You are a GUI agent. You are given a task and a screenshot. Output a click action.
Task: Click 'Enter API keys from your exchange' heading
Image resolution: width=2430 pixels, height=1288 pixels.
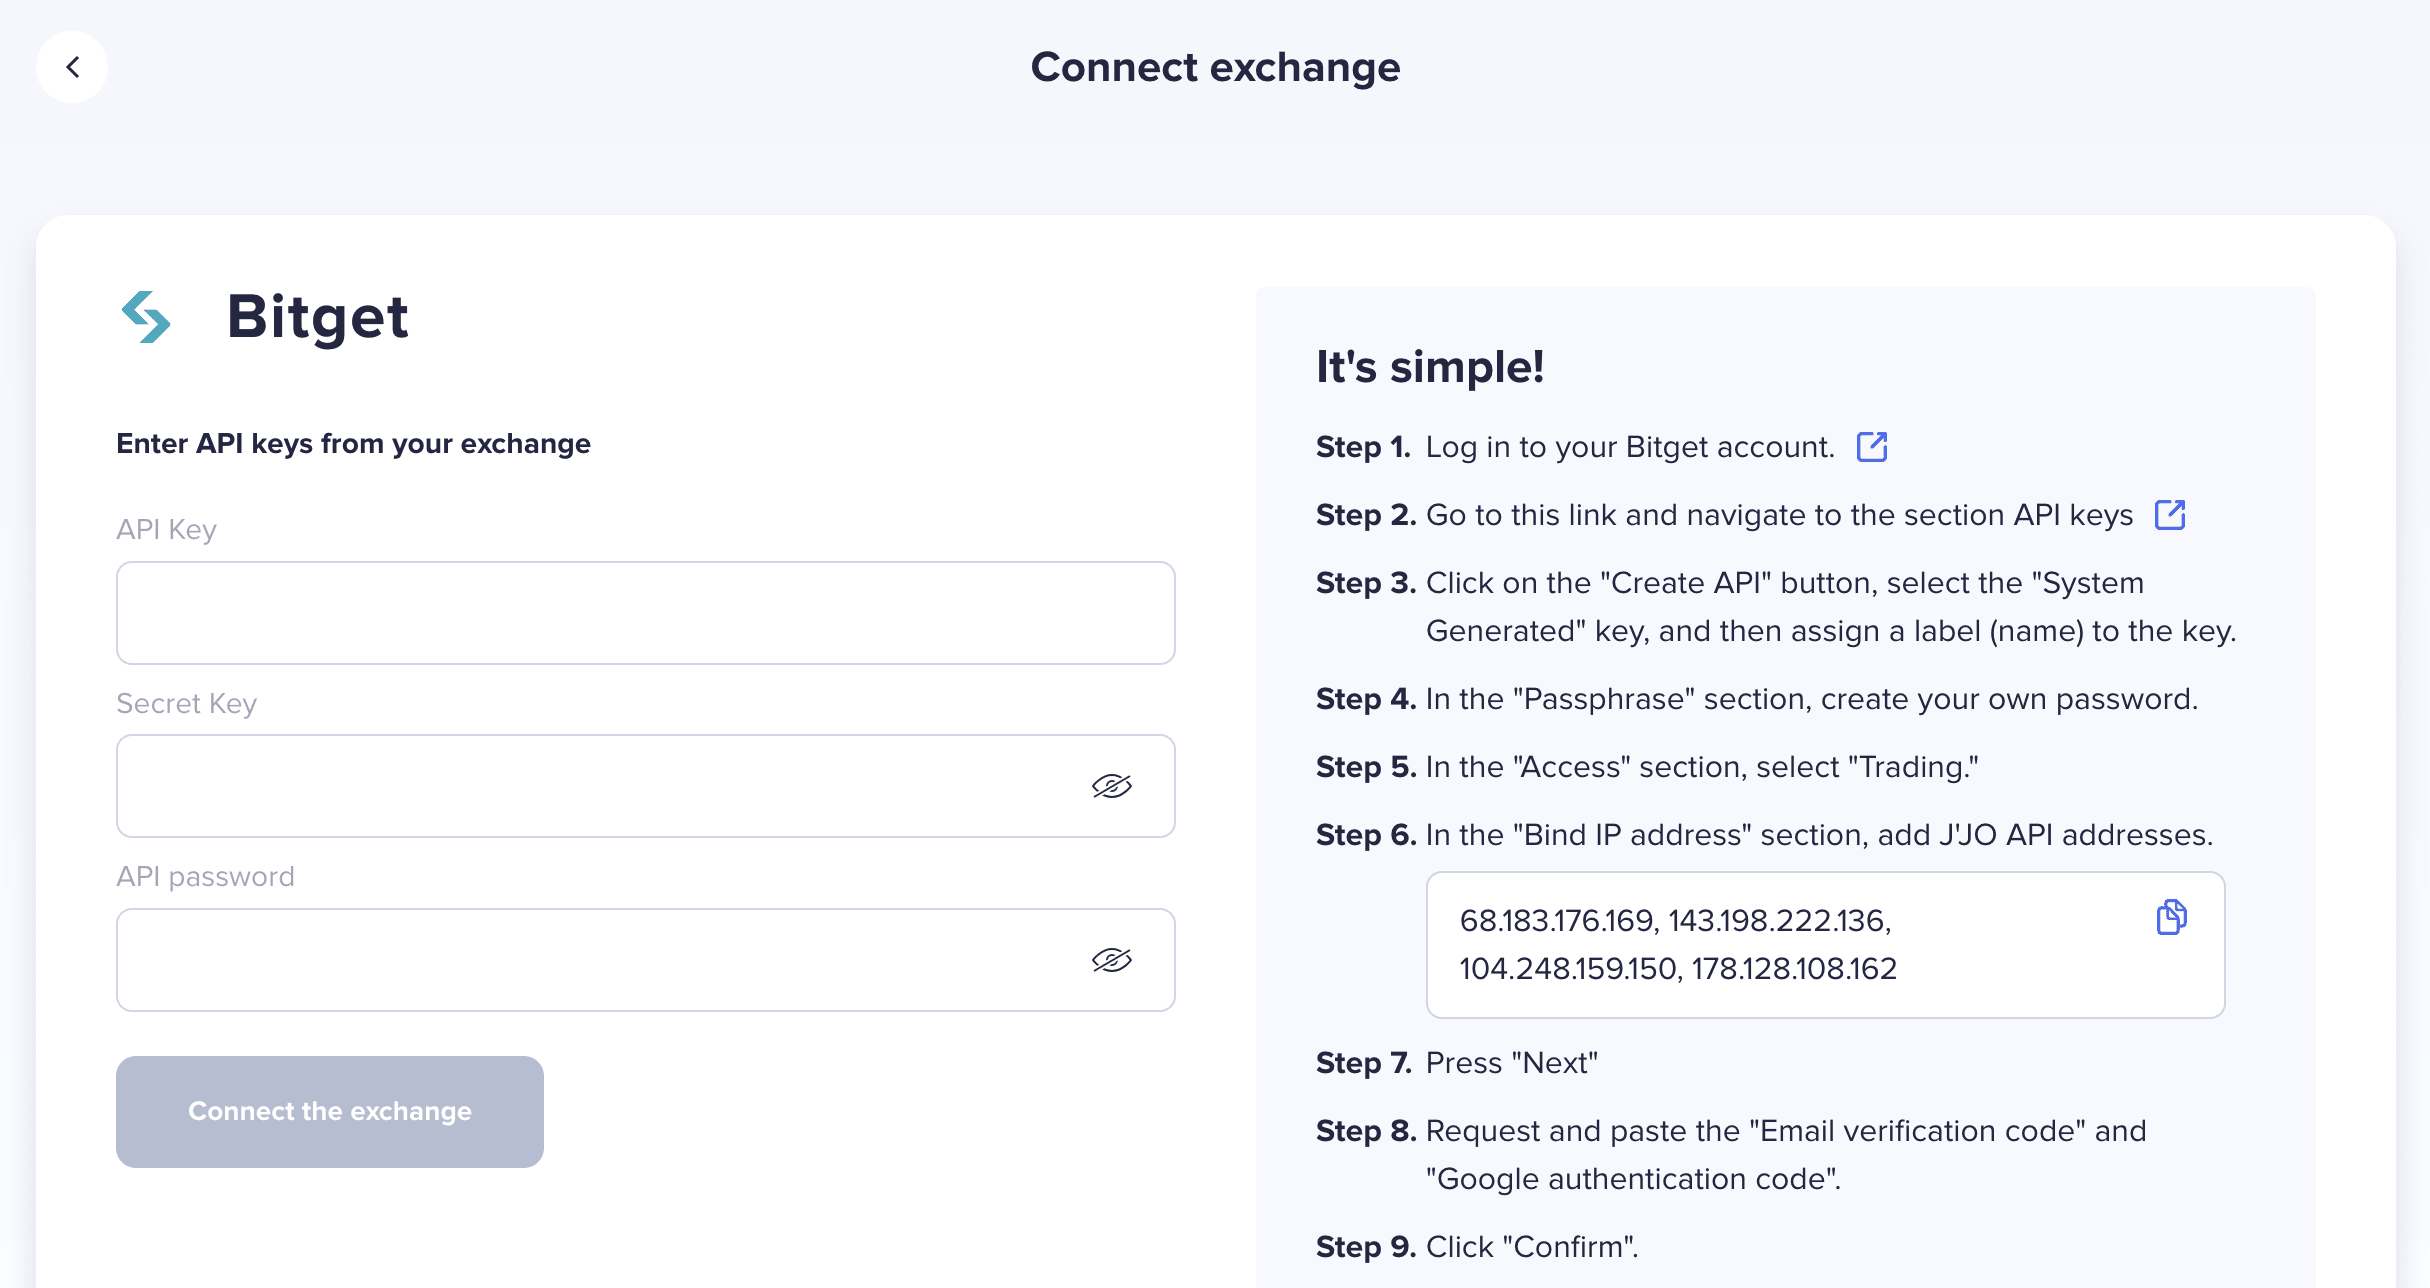click(353, 444)
